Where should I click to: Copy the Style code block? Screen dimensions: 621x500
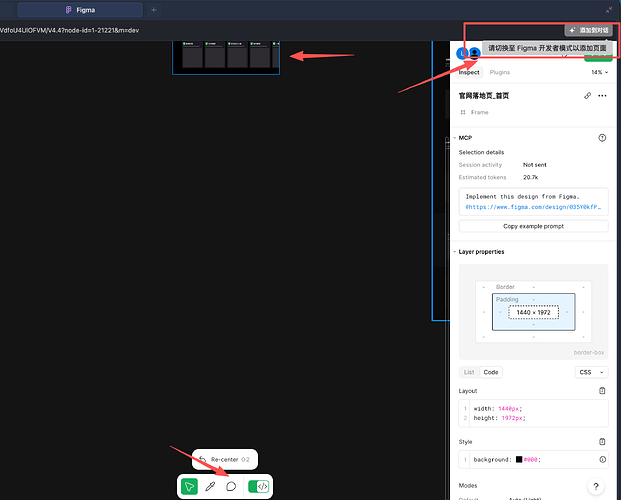pyautogui.click(x=602, y=441)
